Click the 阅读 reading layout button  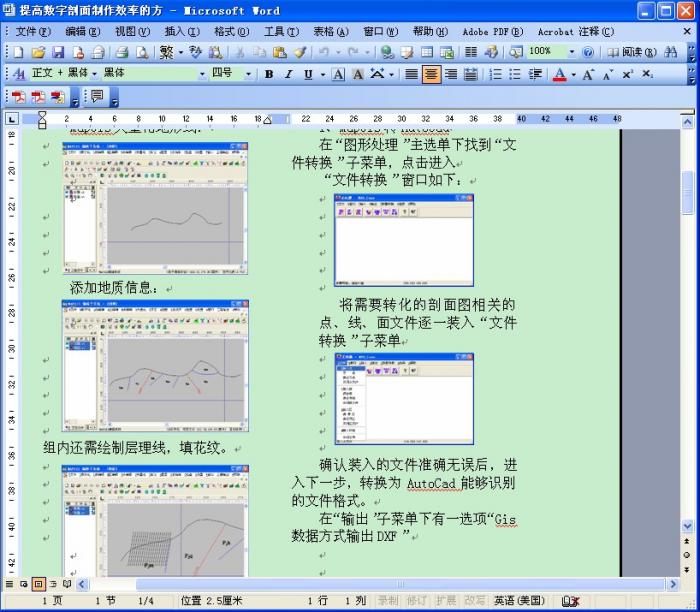point(627,52)
